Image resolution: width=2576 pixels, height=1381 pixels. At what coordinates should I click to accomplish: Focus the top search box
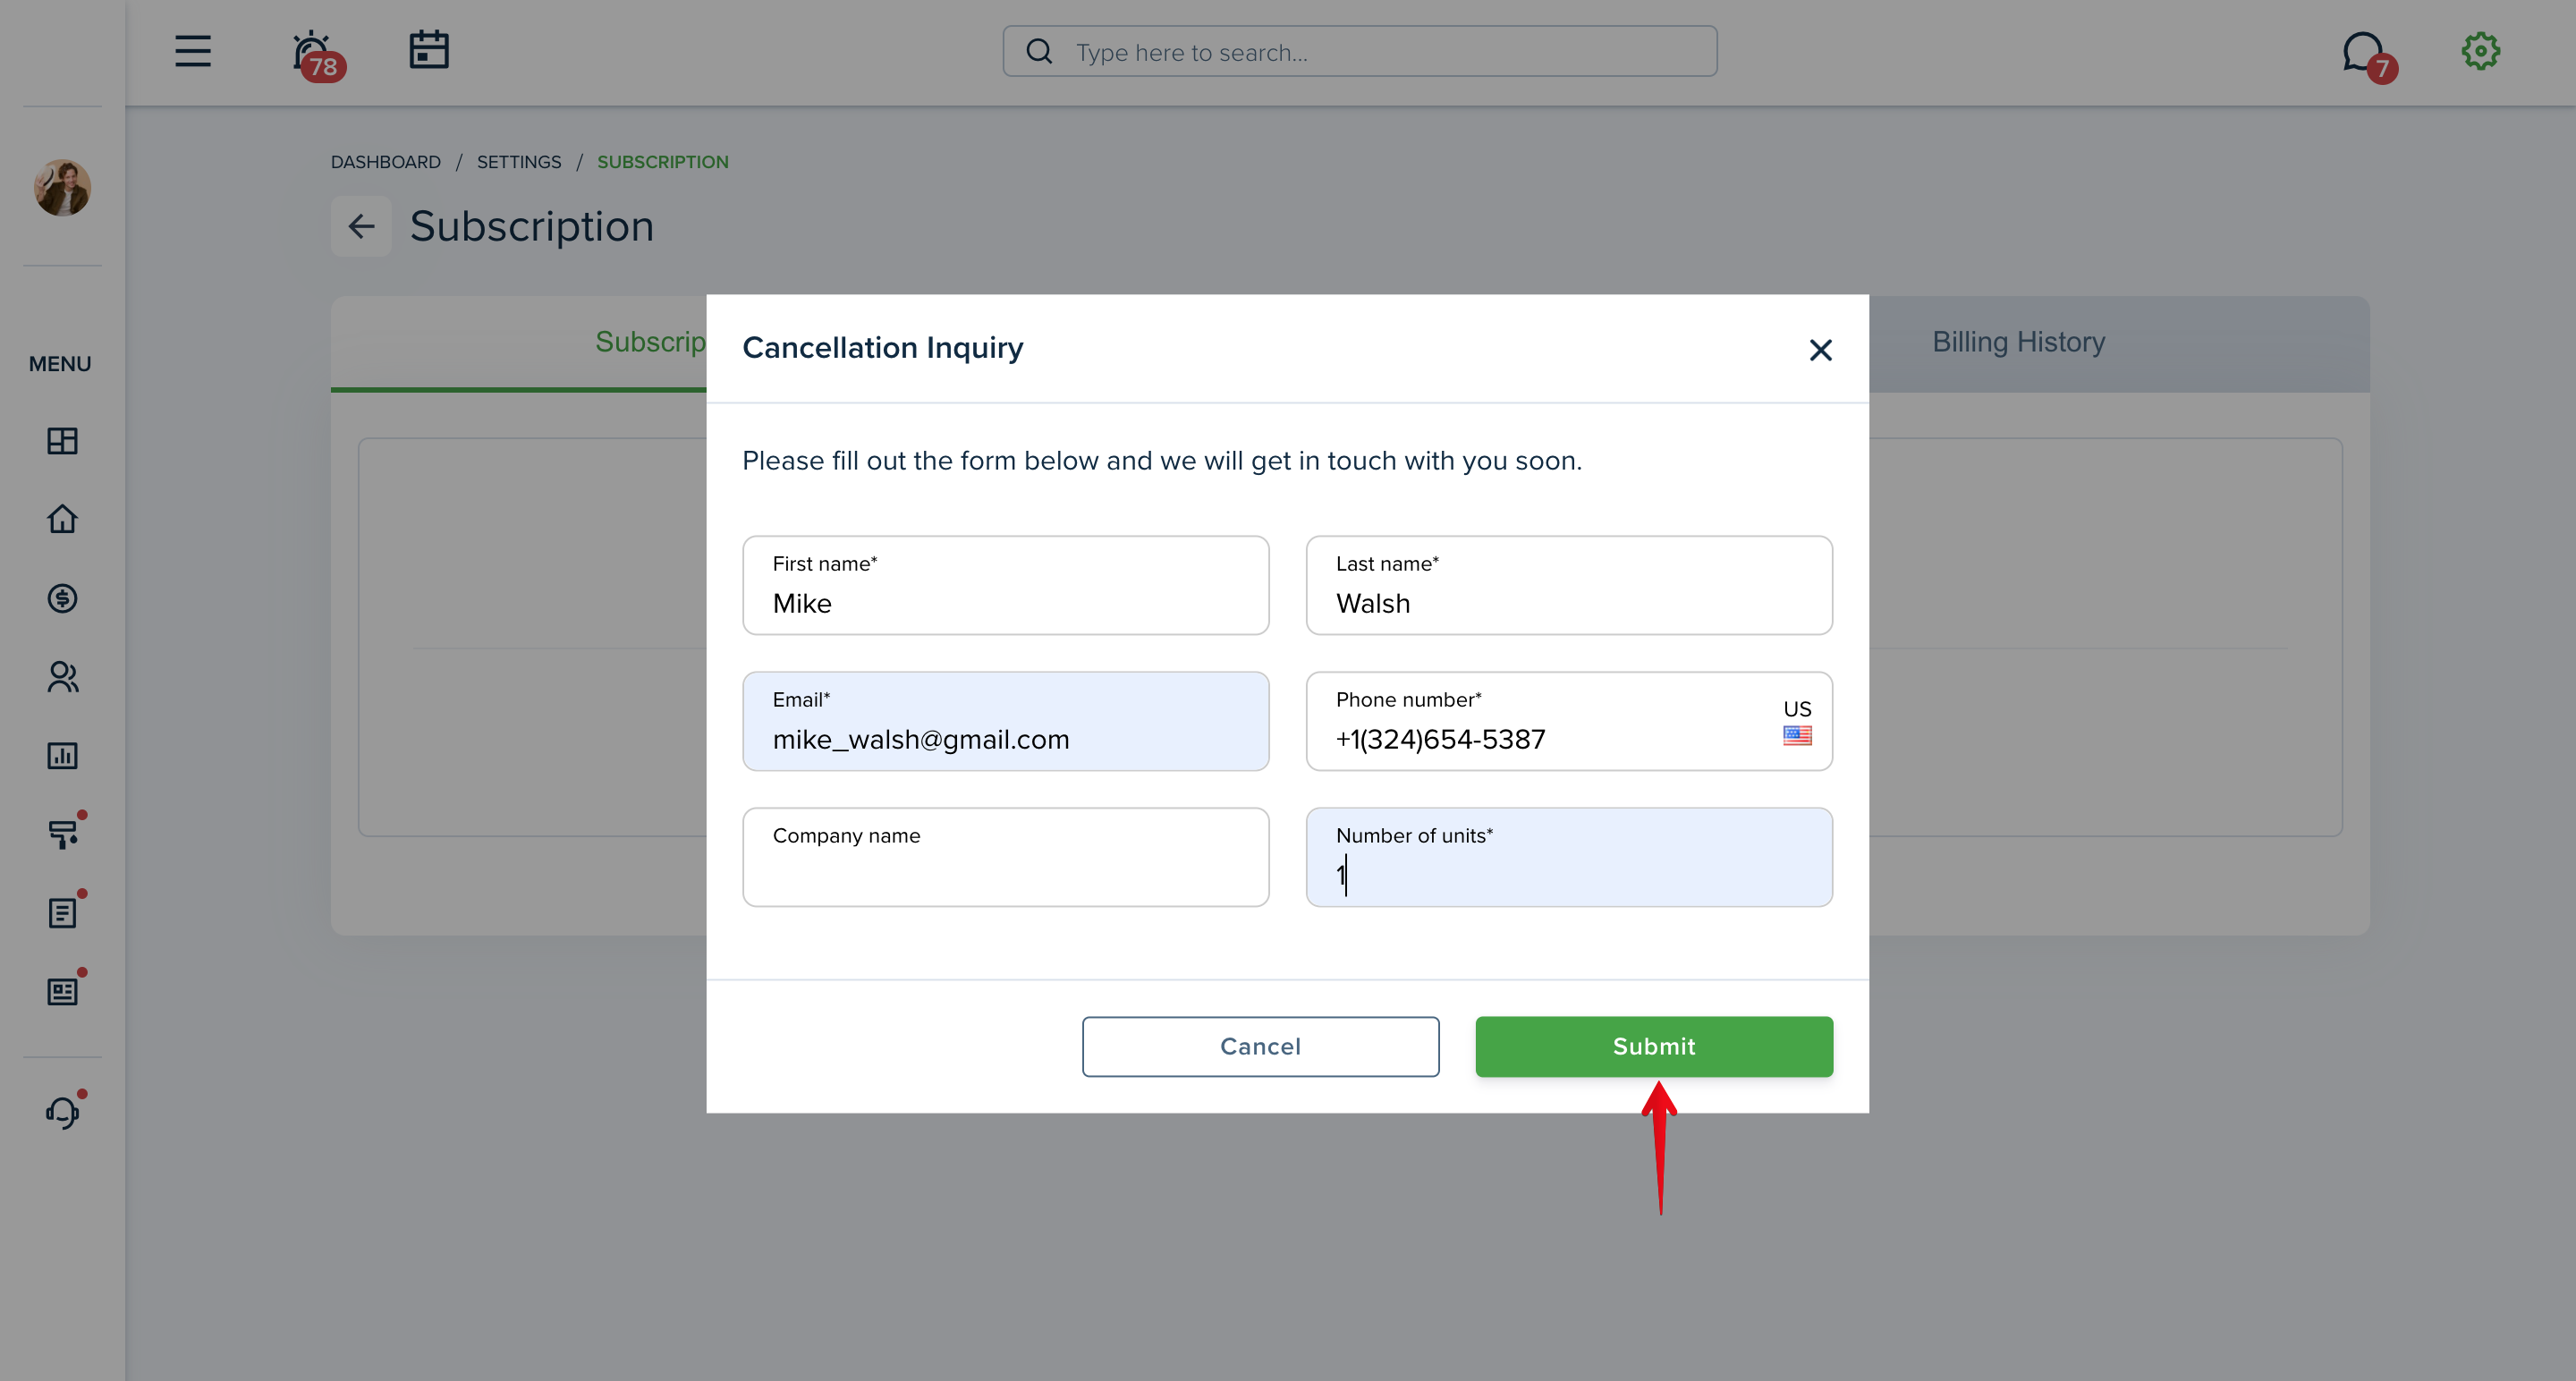point(1360,51)
